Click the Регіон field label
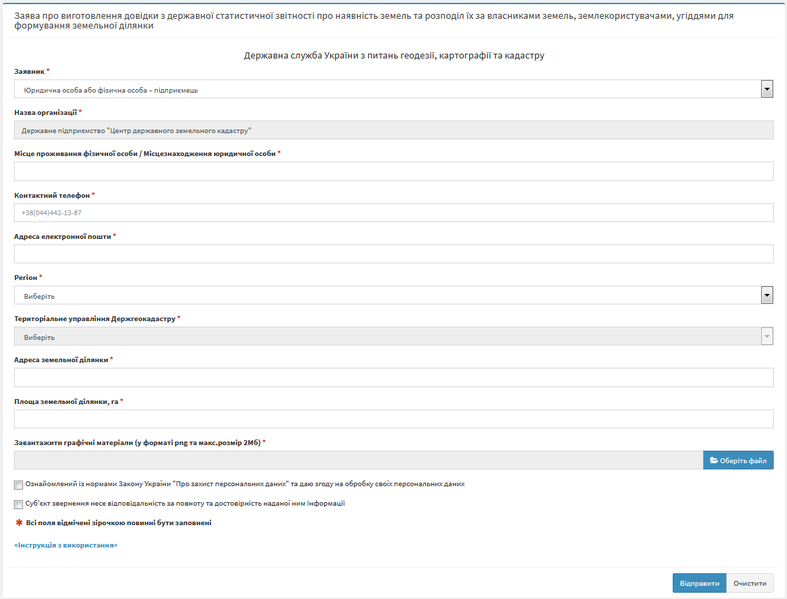The image size is (787, 599). 26,277
